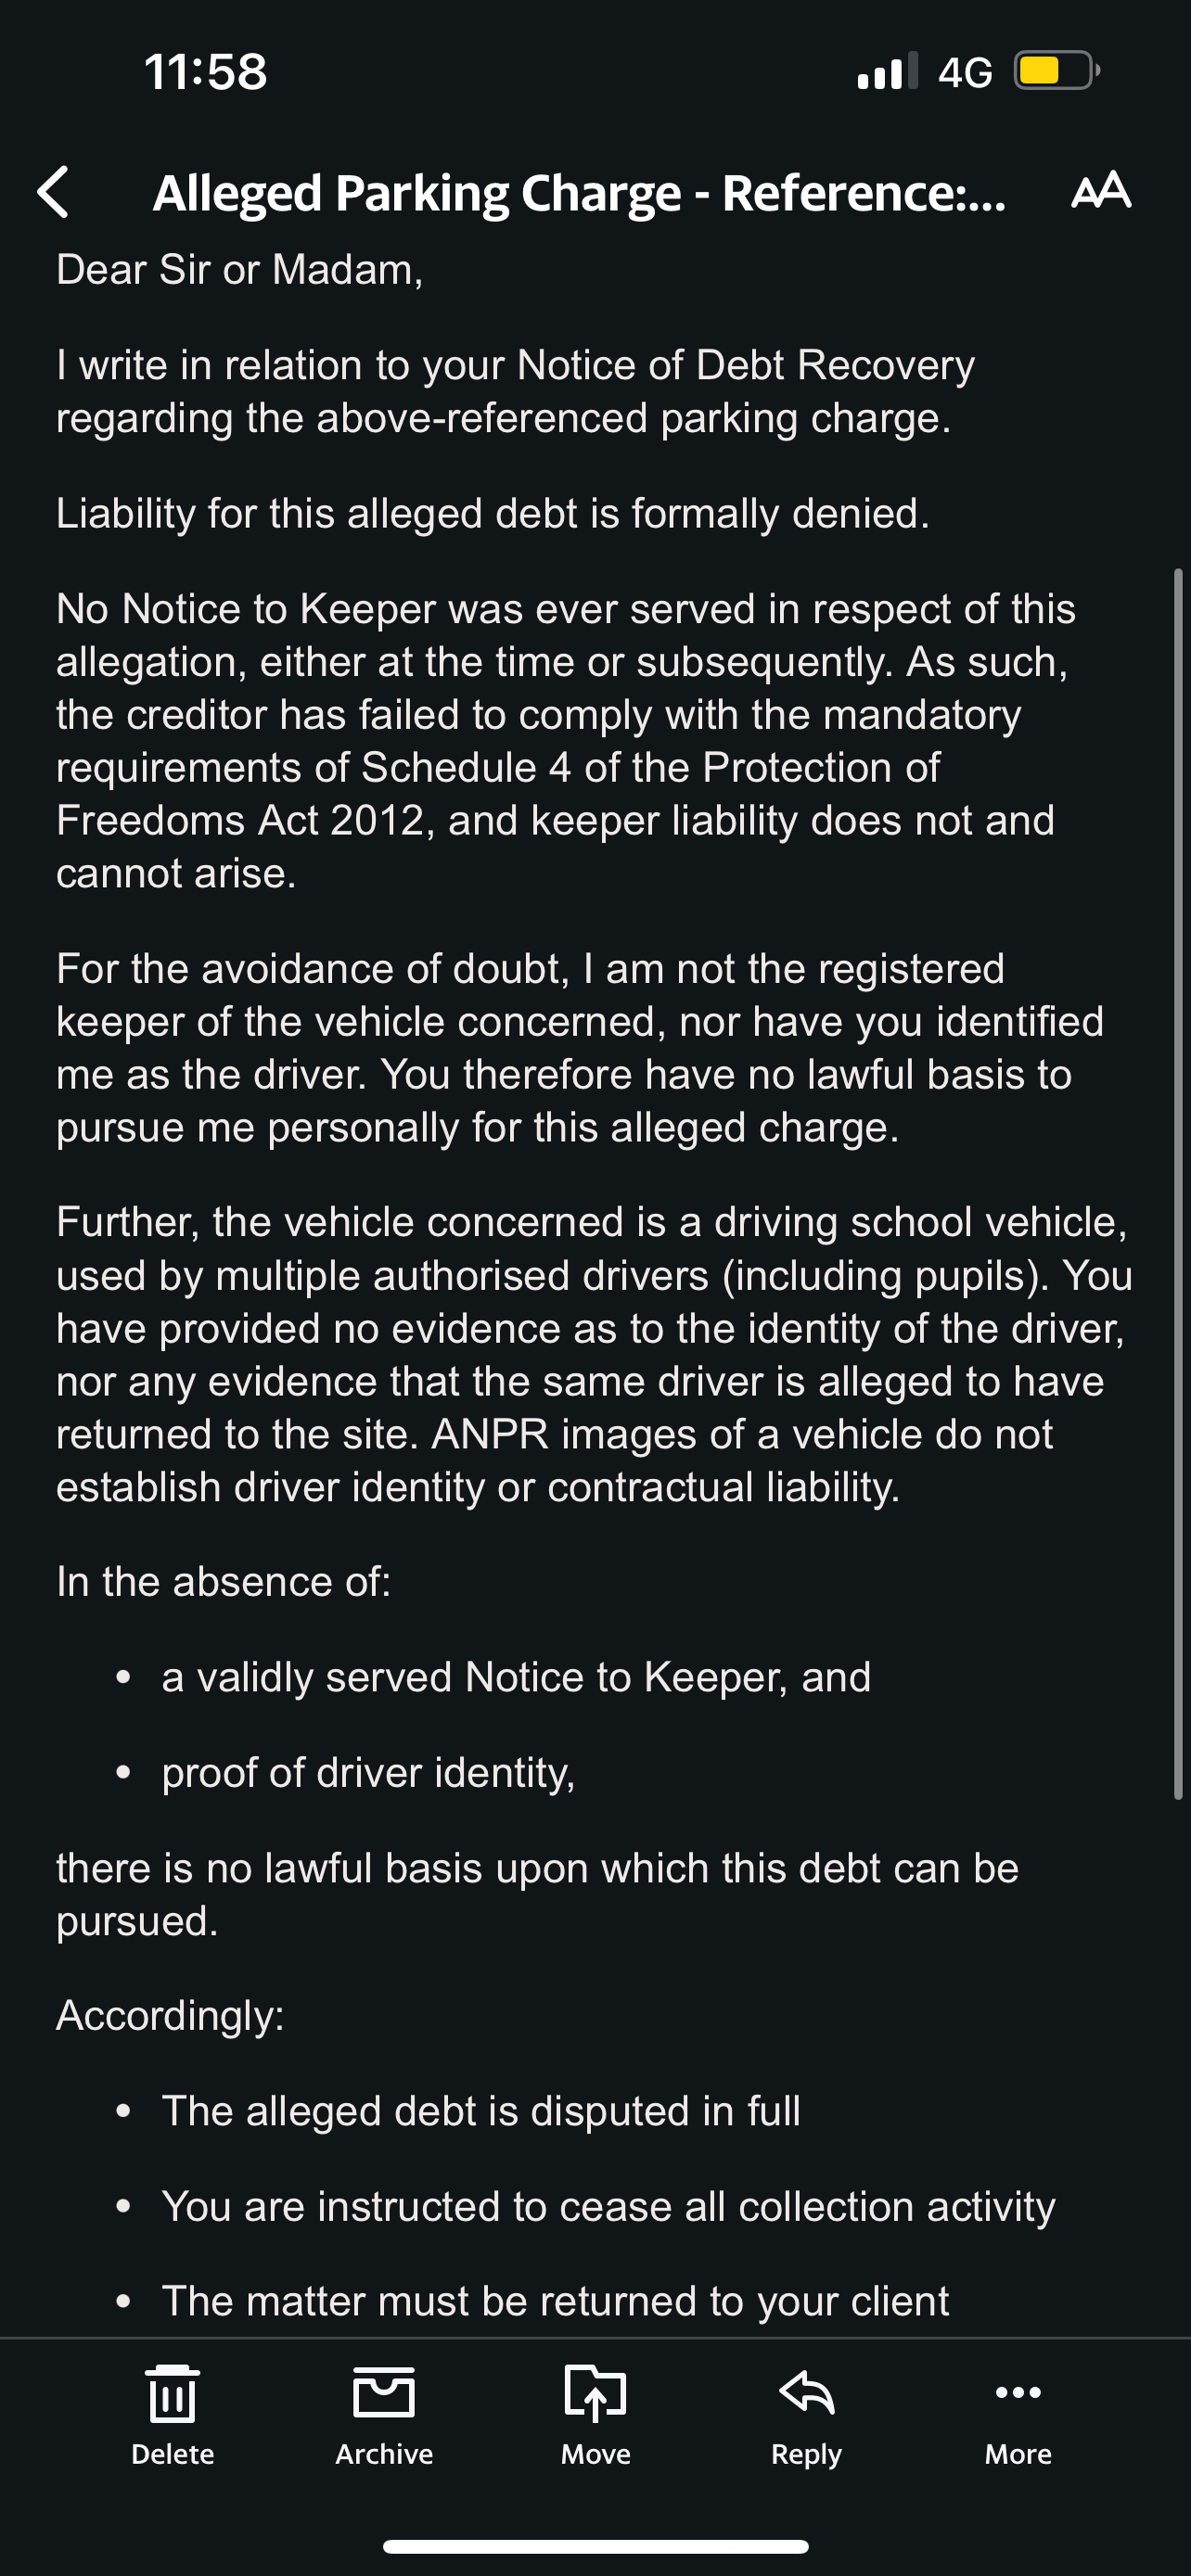Tap the "validly served Notice to Keeper" bullet
This screenshot has width=1191, height=2576.
(x=516, y=1677)
